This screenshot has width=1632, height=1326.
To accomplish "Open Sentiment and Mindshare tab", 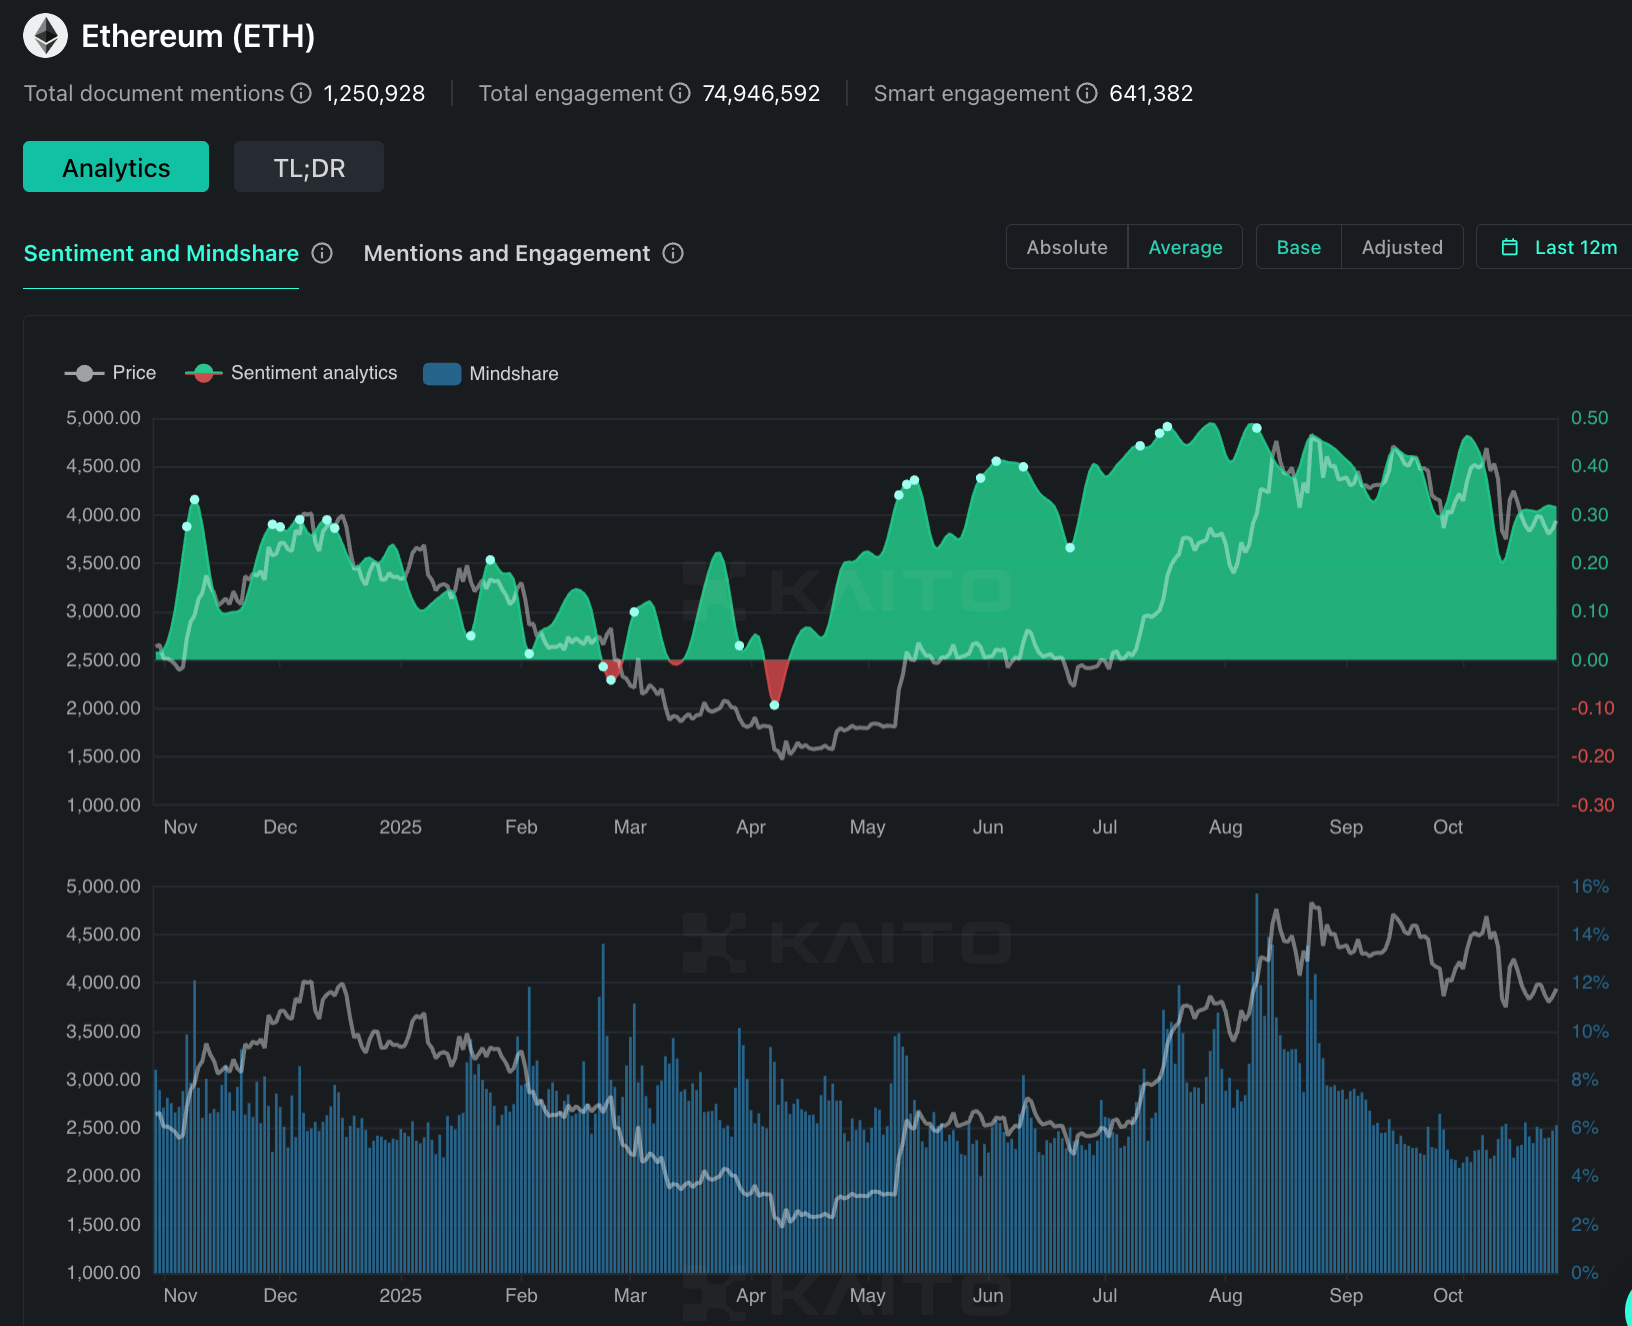I will click(161, 254).
